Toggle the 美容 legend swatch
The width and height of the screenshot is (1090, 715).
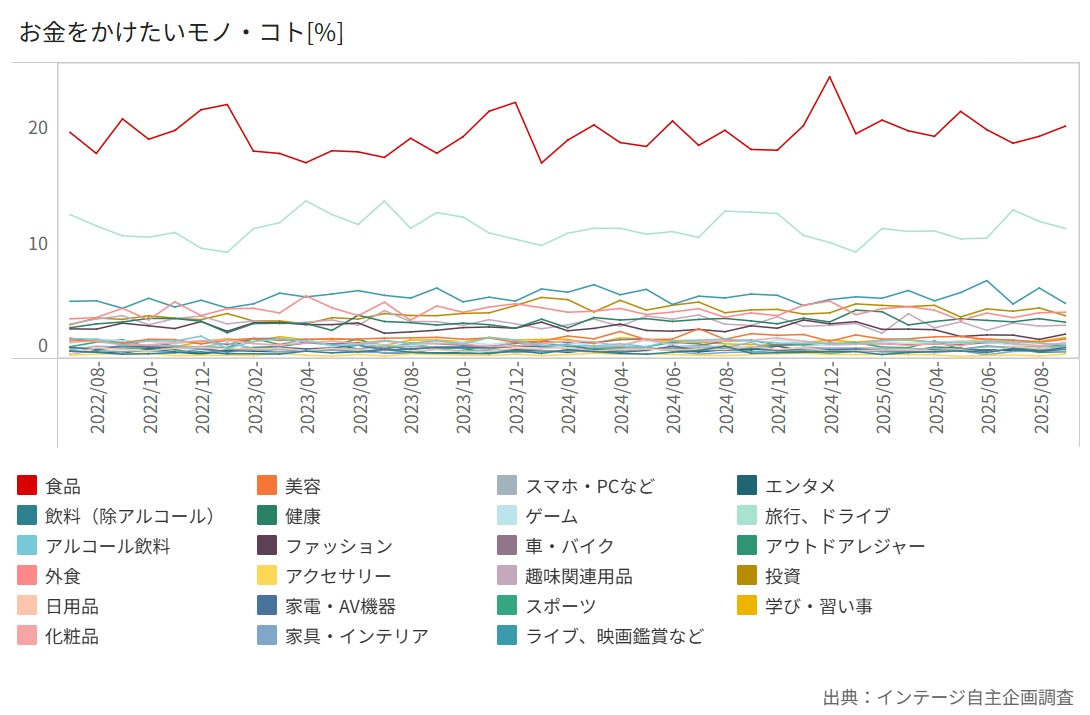click(x=268, y=487)
